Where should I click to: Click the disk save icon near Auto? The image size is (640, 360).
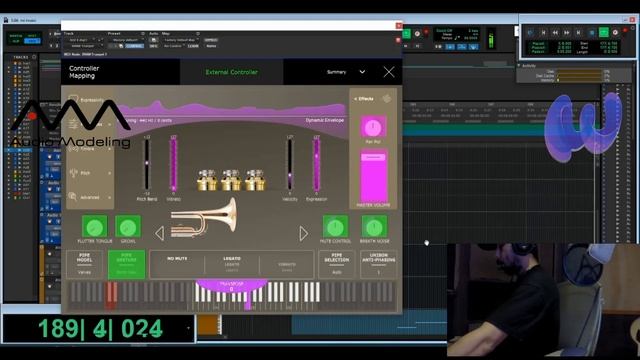[x=153, y=40]
